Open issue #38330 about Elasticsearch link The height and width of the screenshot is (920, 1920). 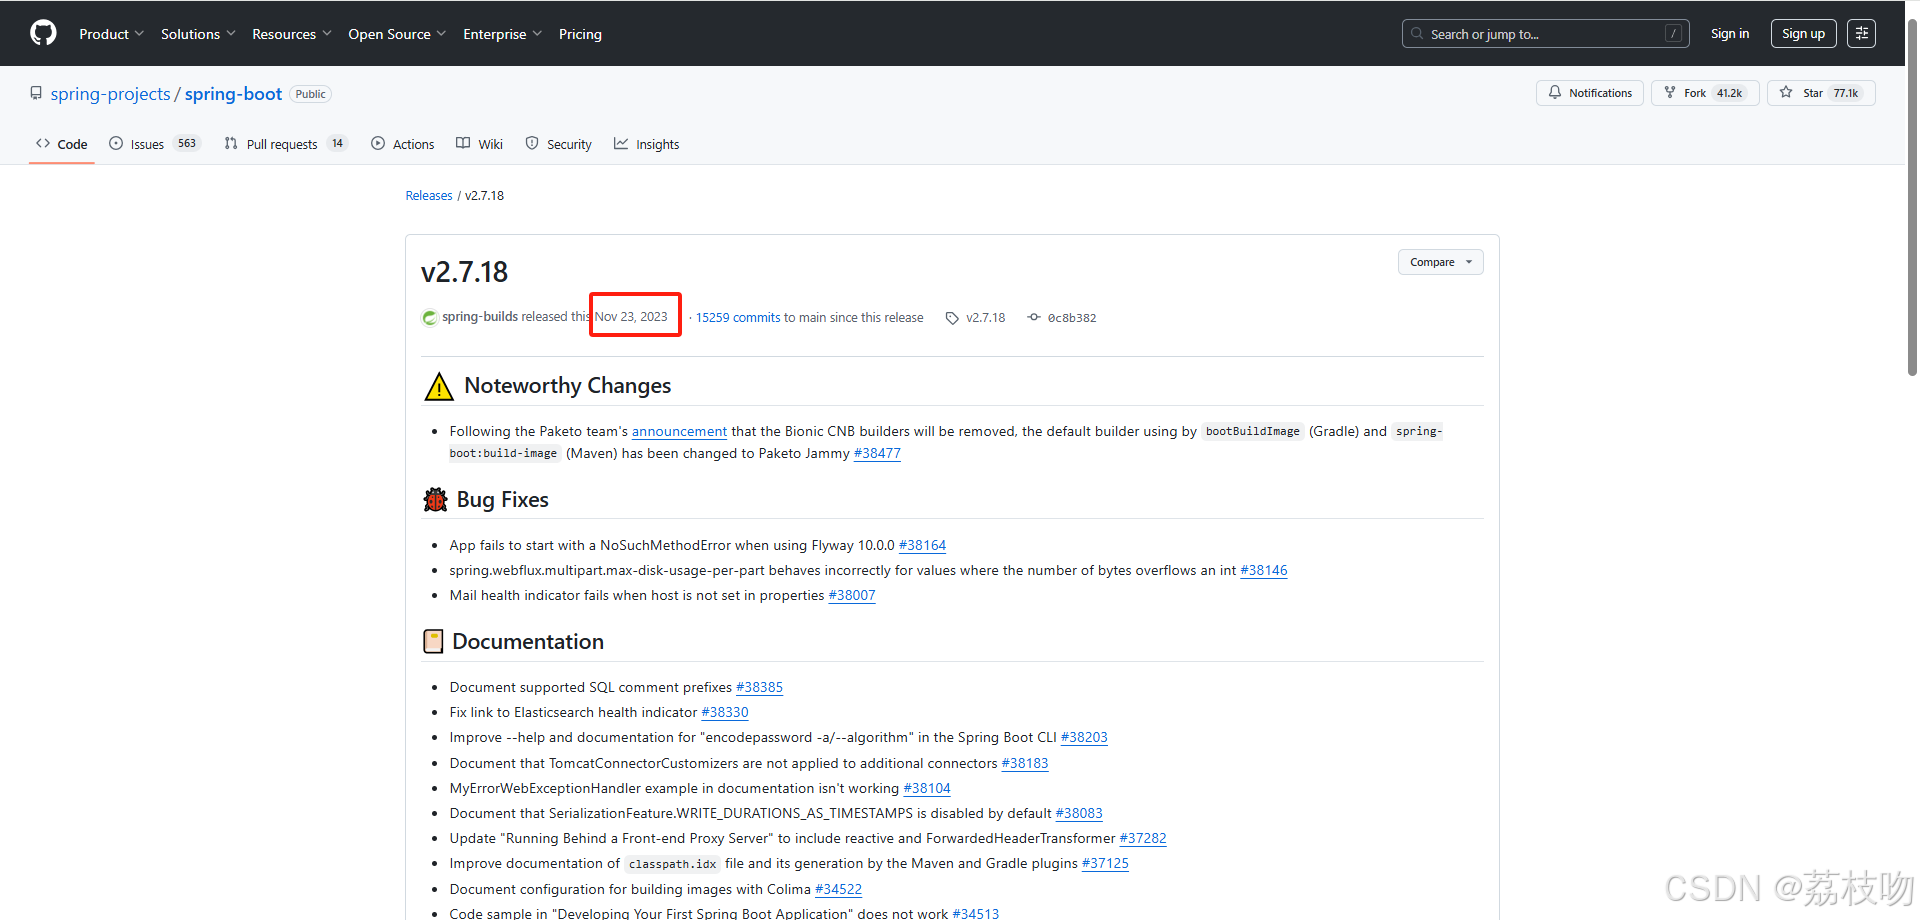[725, 713]
